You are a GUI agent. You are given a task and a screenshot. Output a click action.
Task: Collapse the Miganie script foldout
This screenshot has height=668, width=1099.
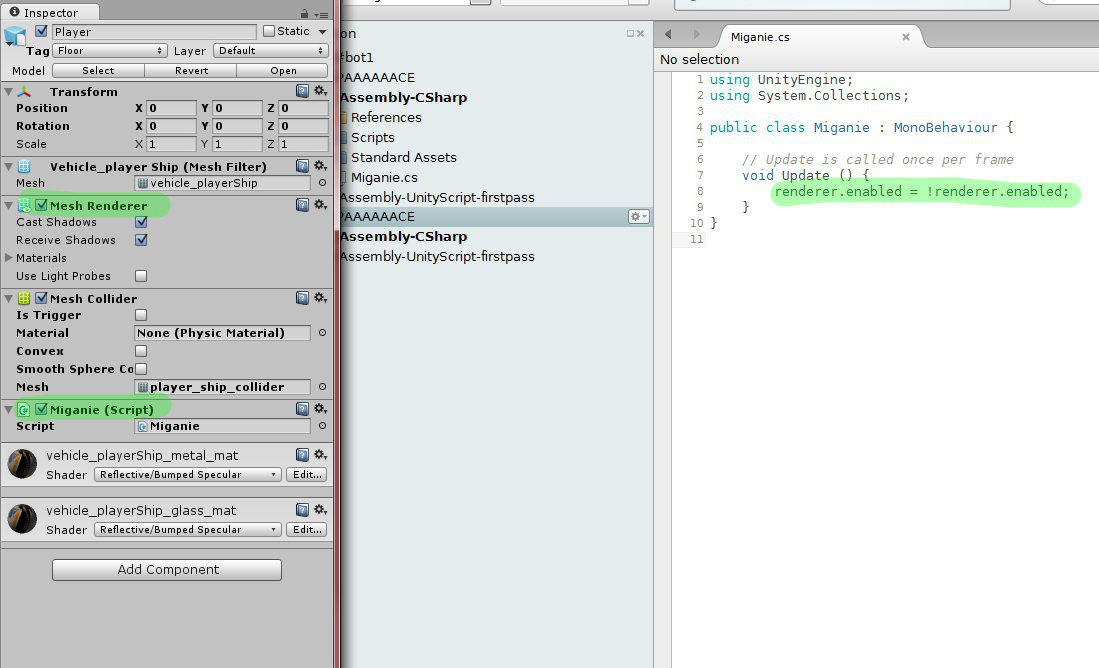[8, 409]
